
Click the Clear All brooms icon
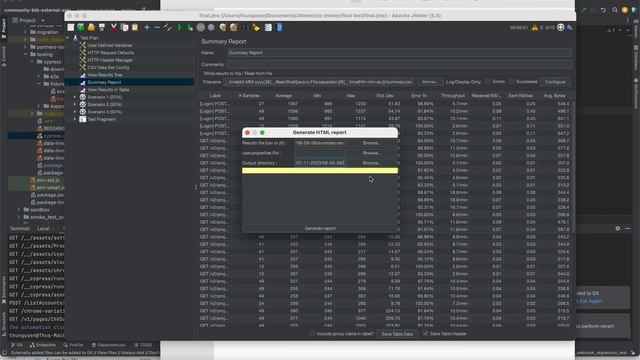click(233, 27)
